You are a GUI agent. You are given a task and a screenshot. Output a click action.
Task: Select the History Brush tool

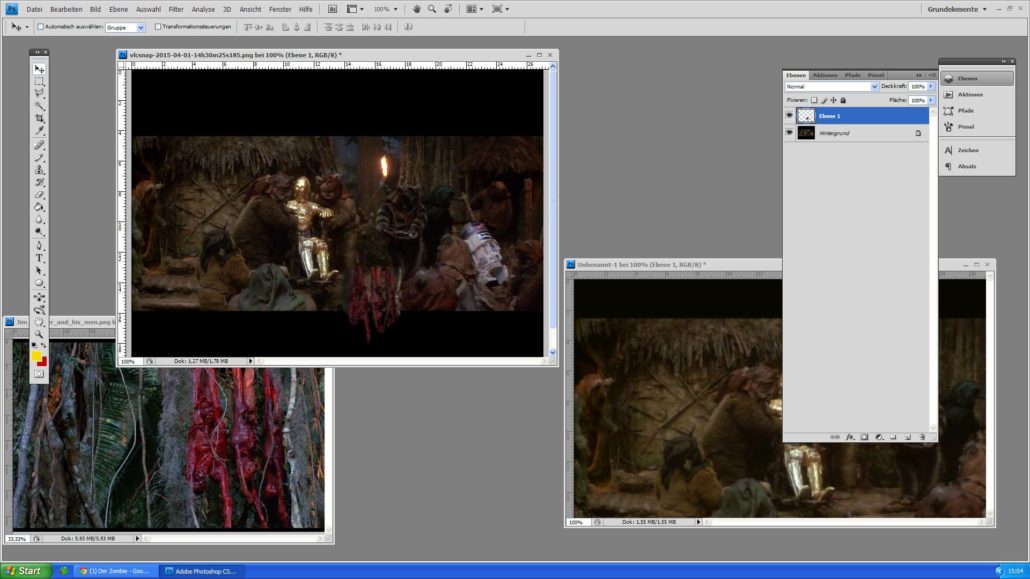coord(39,183)
